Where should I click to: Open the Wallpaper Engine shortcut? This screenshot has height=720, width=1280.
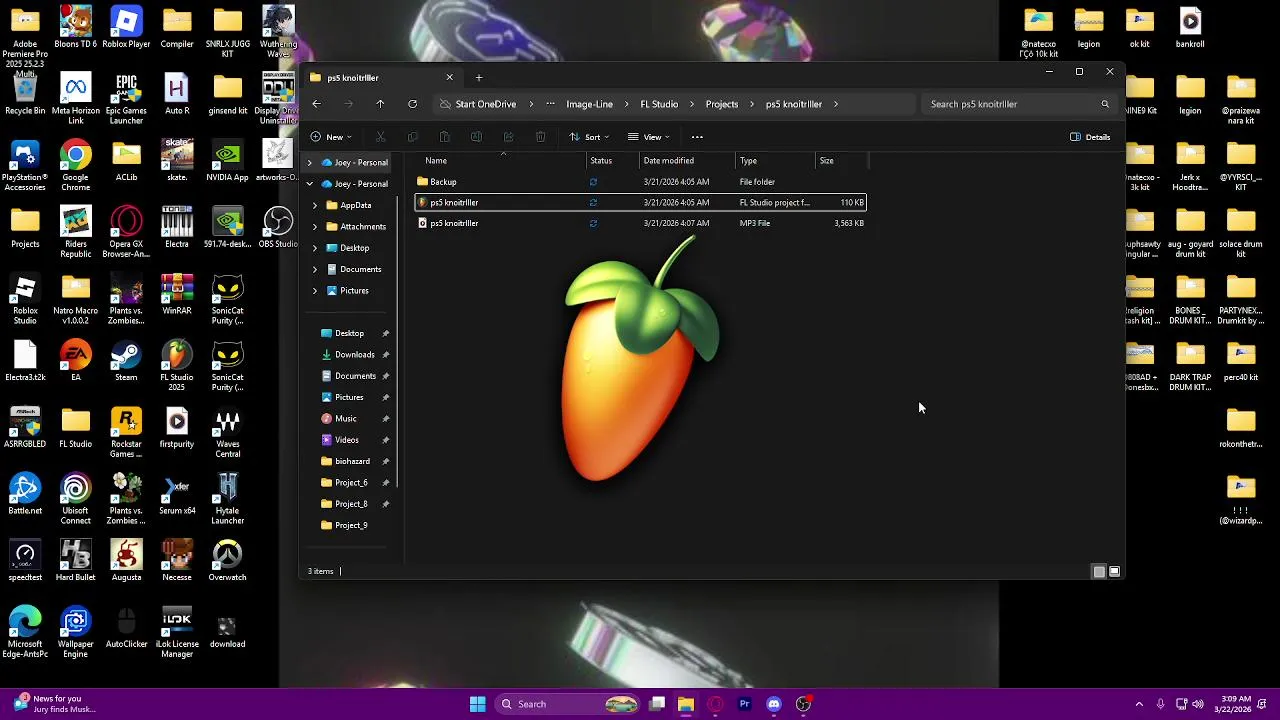[x=75, y=632]
